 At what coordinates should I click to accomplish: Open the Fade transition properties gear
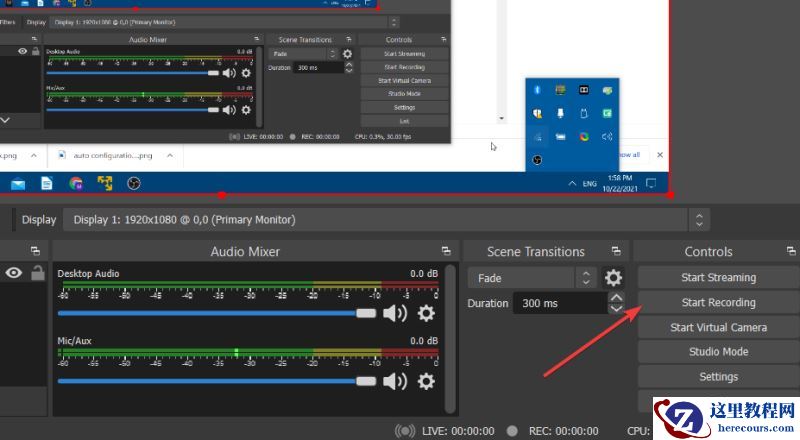(613, 278)
